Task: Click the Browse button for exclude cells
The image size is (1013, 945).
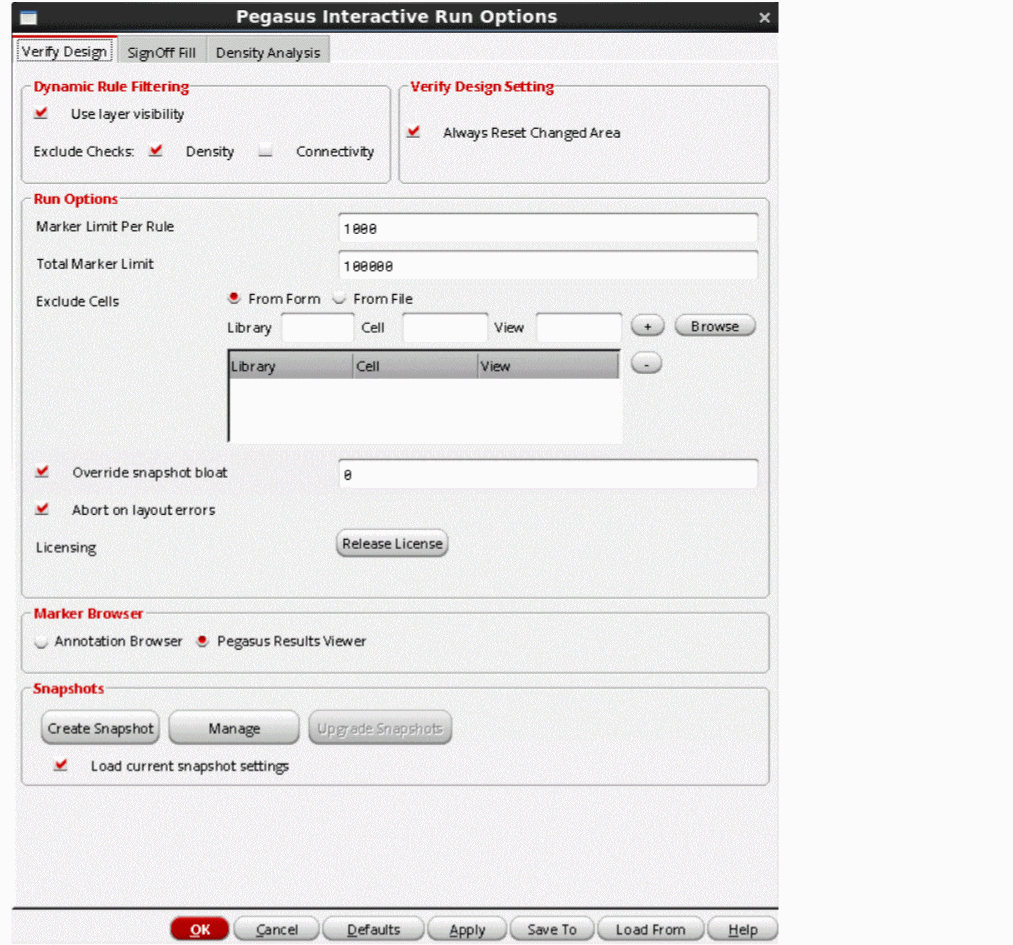Action: pyautogui.click(x=714, y=327)
